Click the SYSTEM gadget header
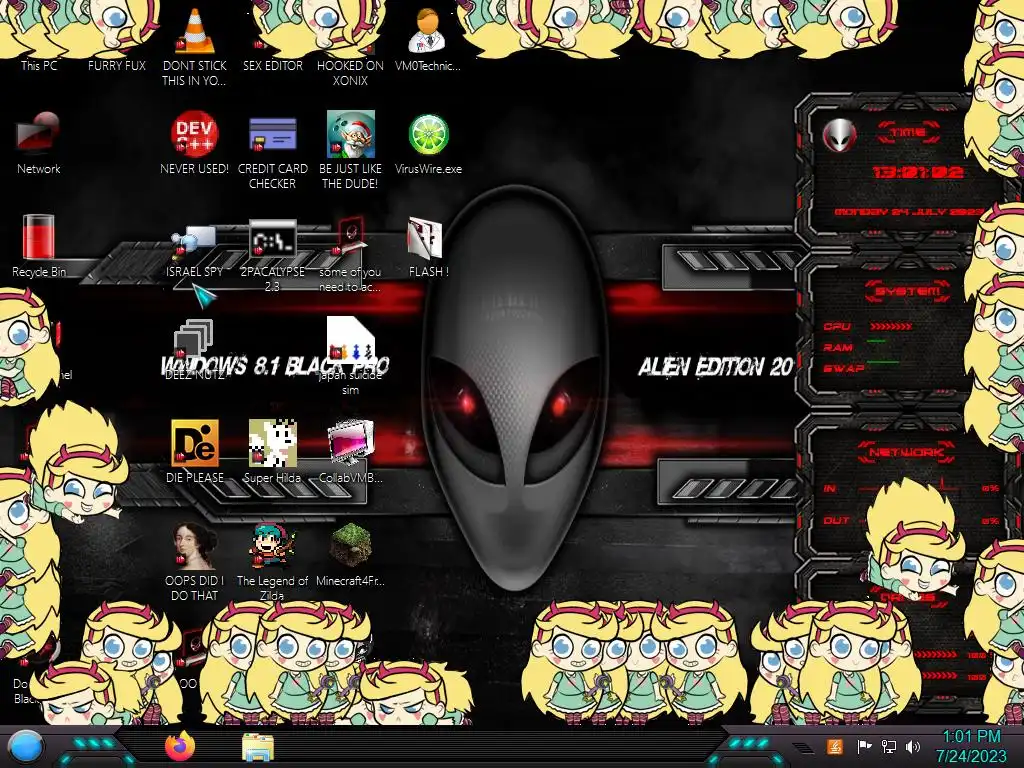 (907, 291)
